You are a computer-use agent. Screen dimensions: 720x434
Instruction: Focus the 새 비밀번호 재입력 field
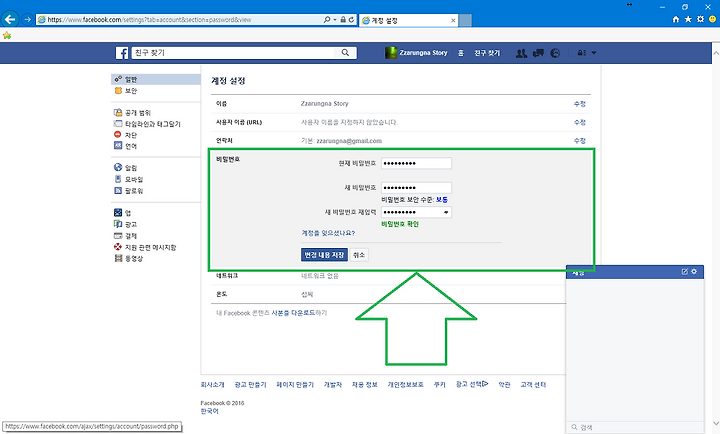point(416,212)
